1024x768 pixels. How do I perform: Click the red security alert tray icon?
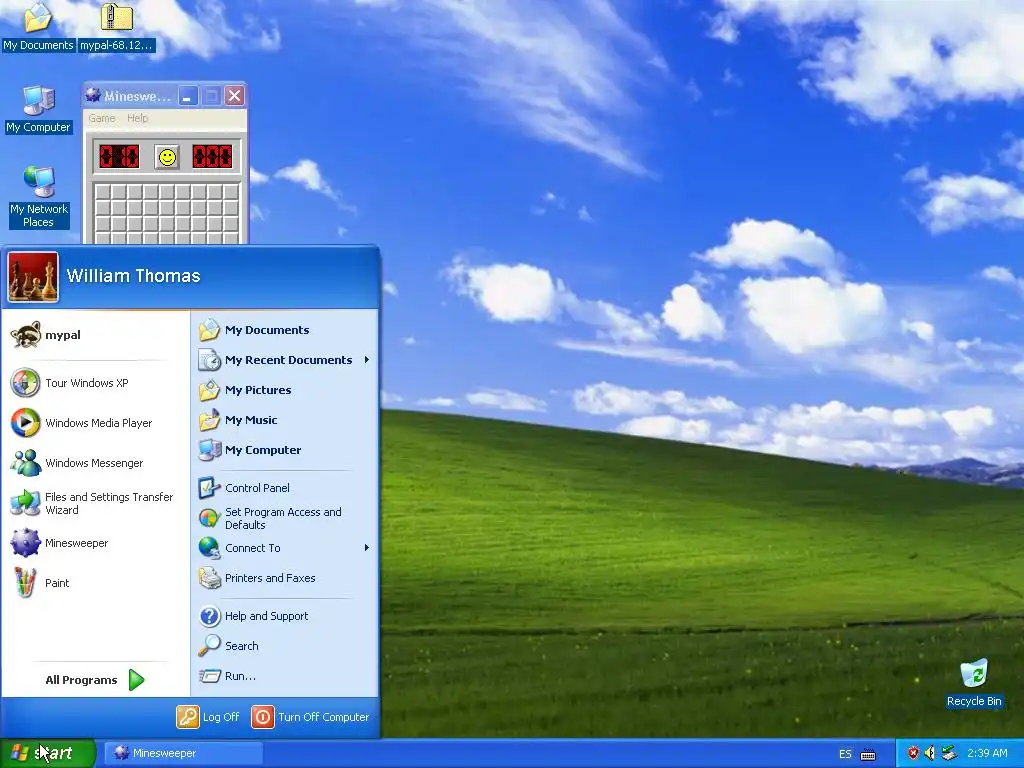click(x=913, y=753)
